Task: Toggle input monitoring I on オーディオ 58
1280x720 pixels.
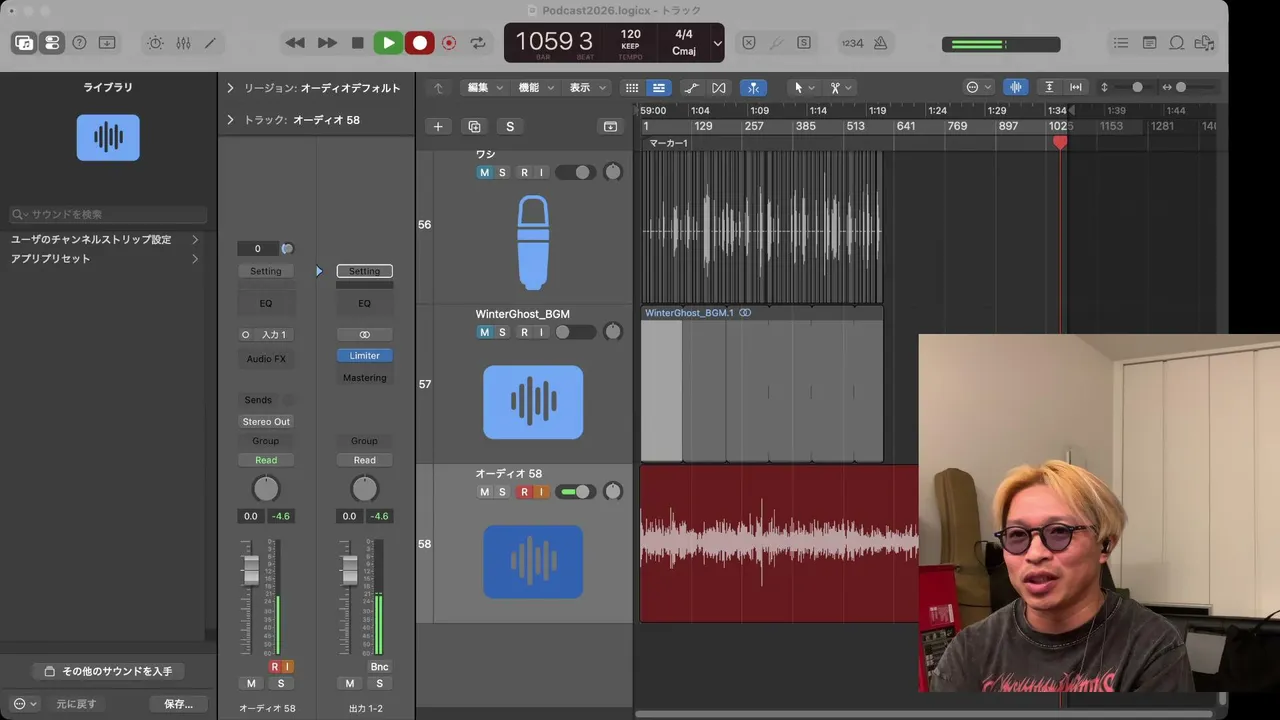Action: 541,492
